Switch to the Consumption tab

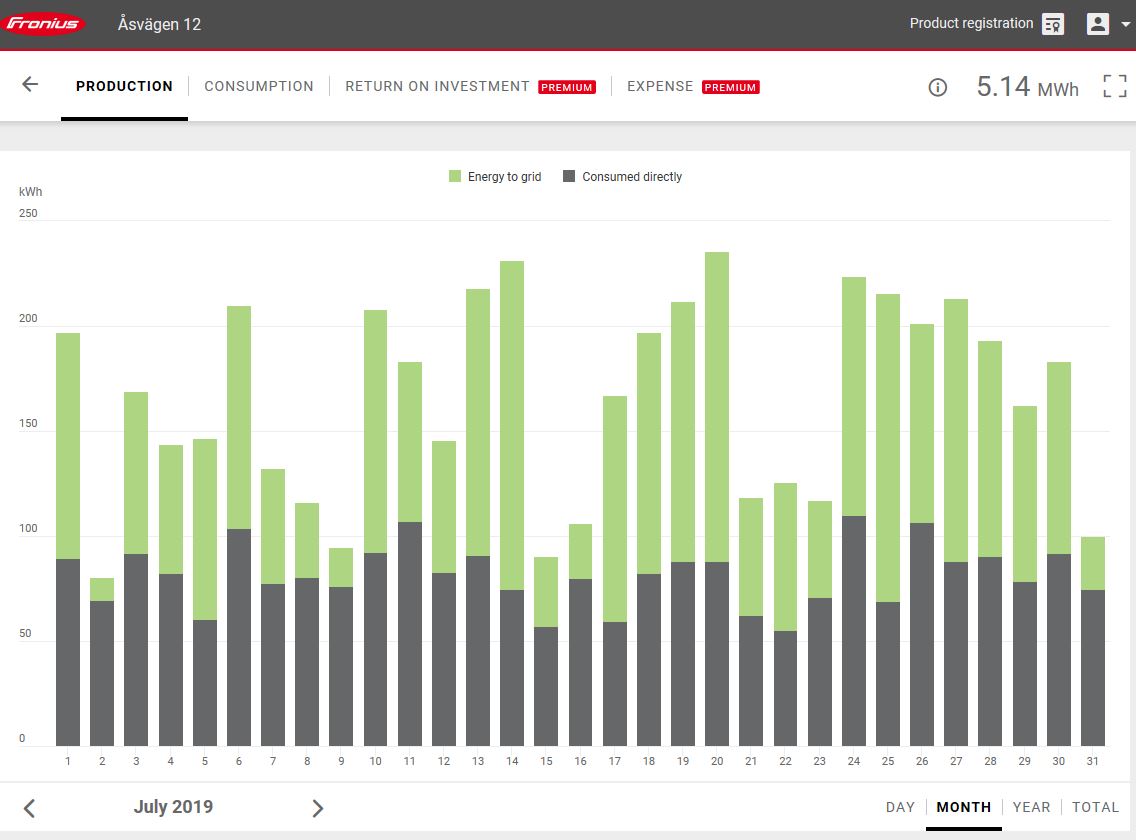click(x=259, y=87)
